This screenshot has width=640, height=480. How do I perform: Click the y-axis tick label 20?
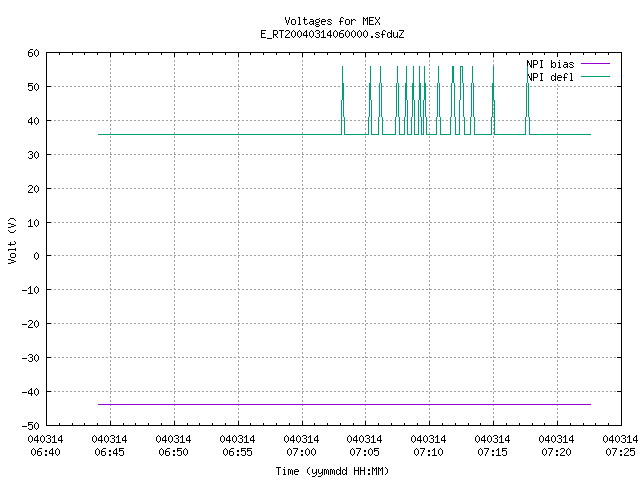[x=33, y=189]
